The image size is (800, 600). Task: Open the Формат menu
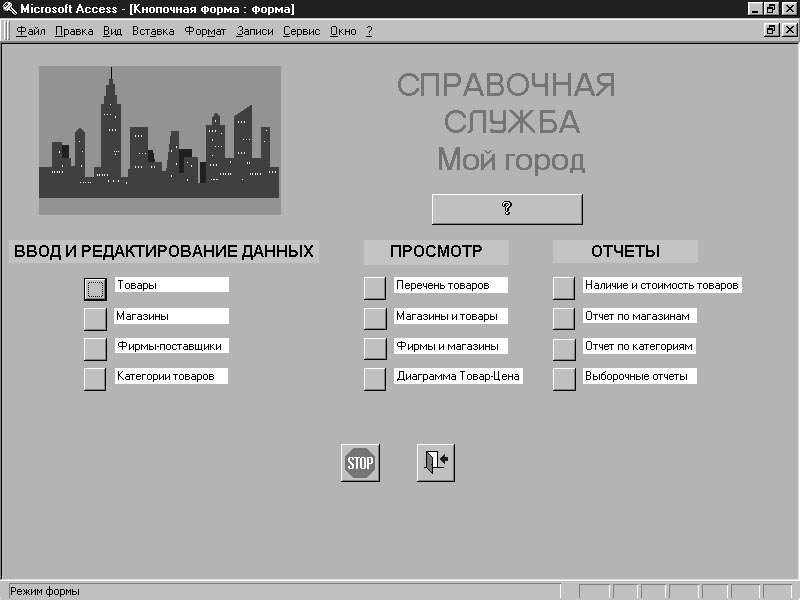pyautogui.click(x=205, y=31)
